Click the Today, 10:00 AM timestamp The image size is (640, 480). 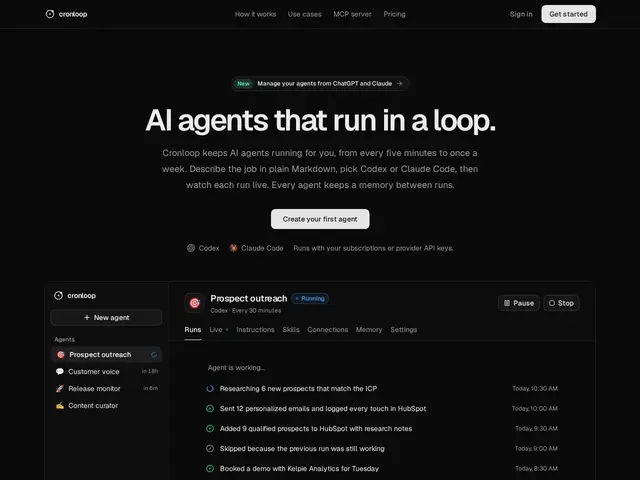coord(535,409)
